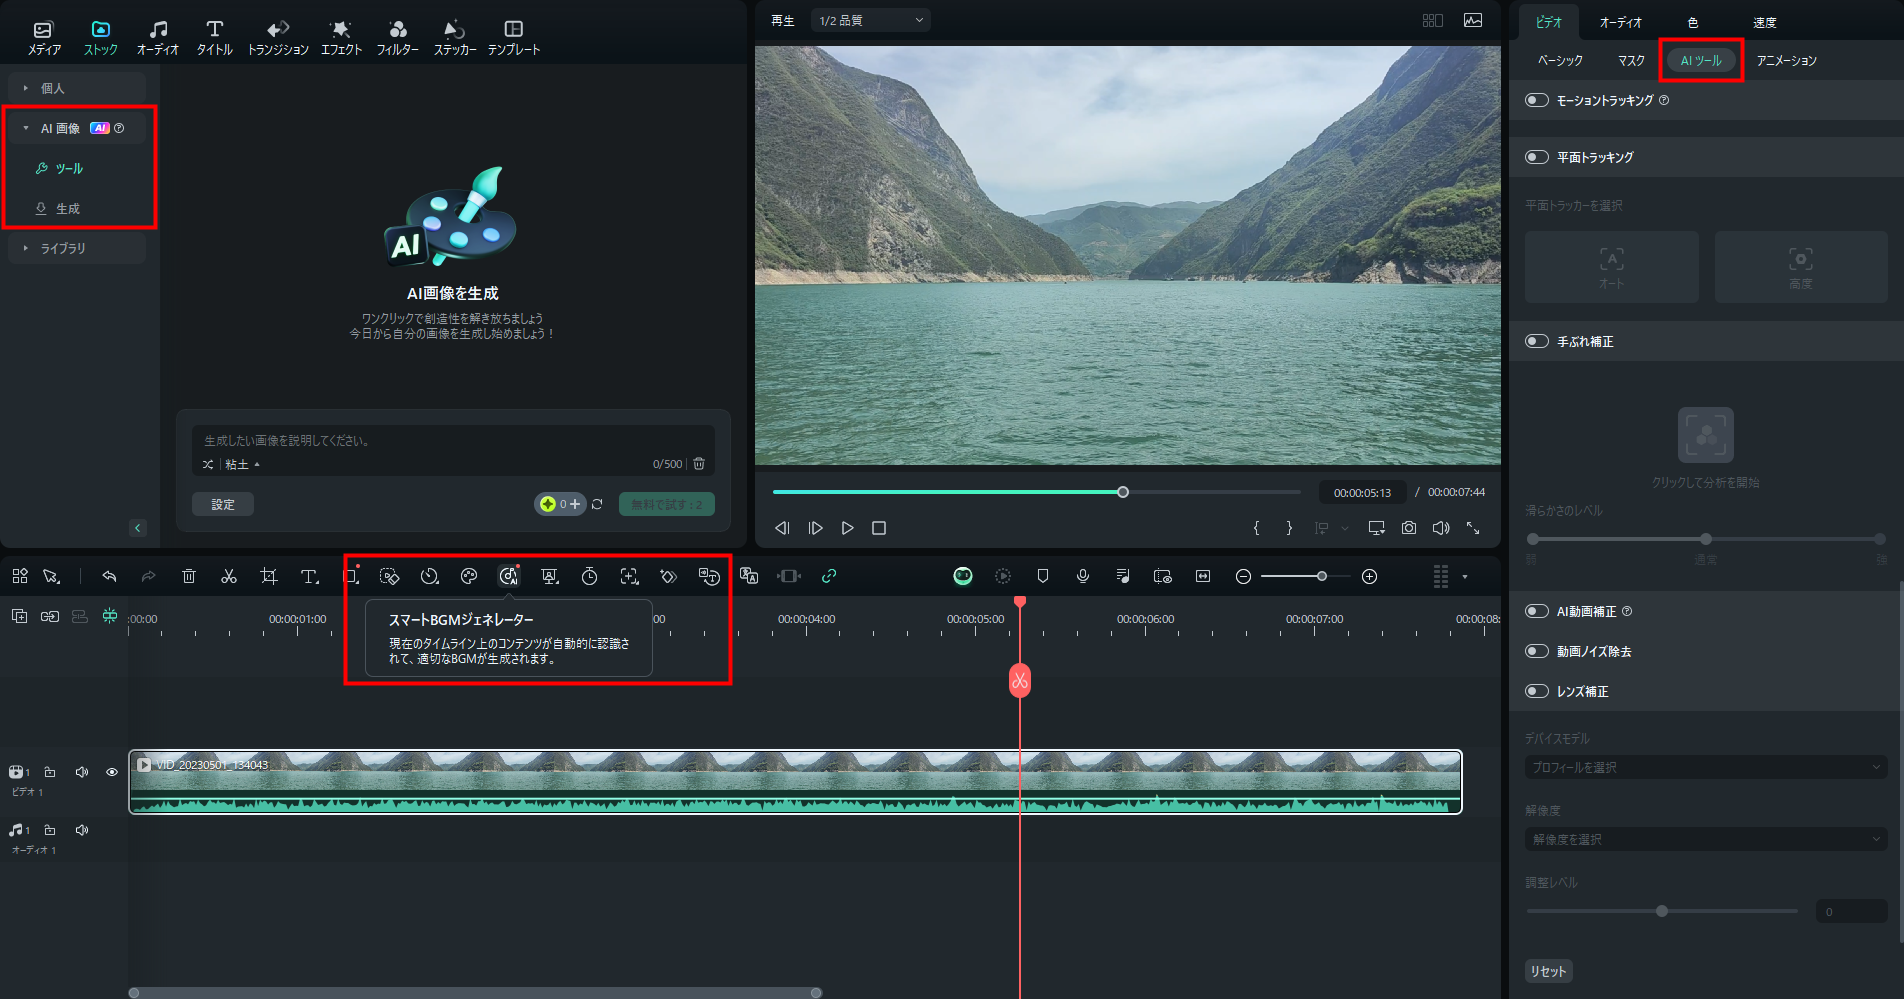Screen dimensions: 1904x999
Task: Open the Smart BGM Generator tool icon
Action: [509, 576]
